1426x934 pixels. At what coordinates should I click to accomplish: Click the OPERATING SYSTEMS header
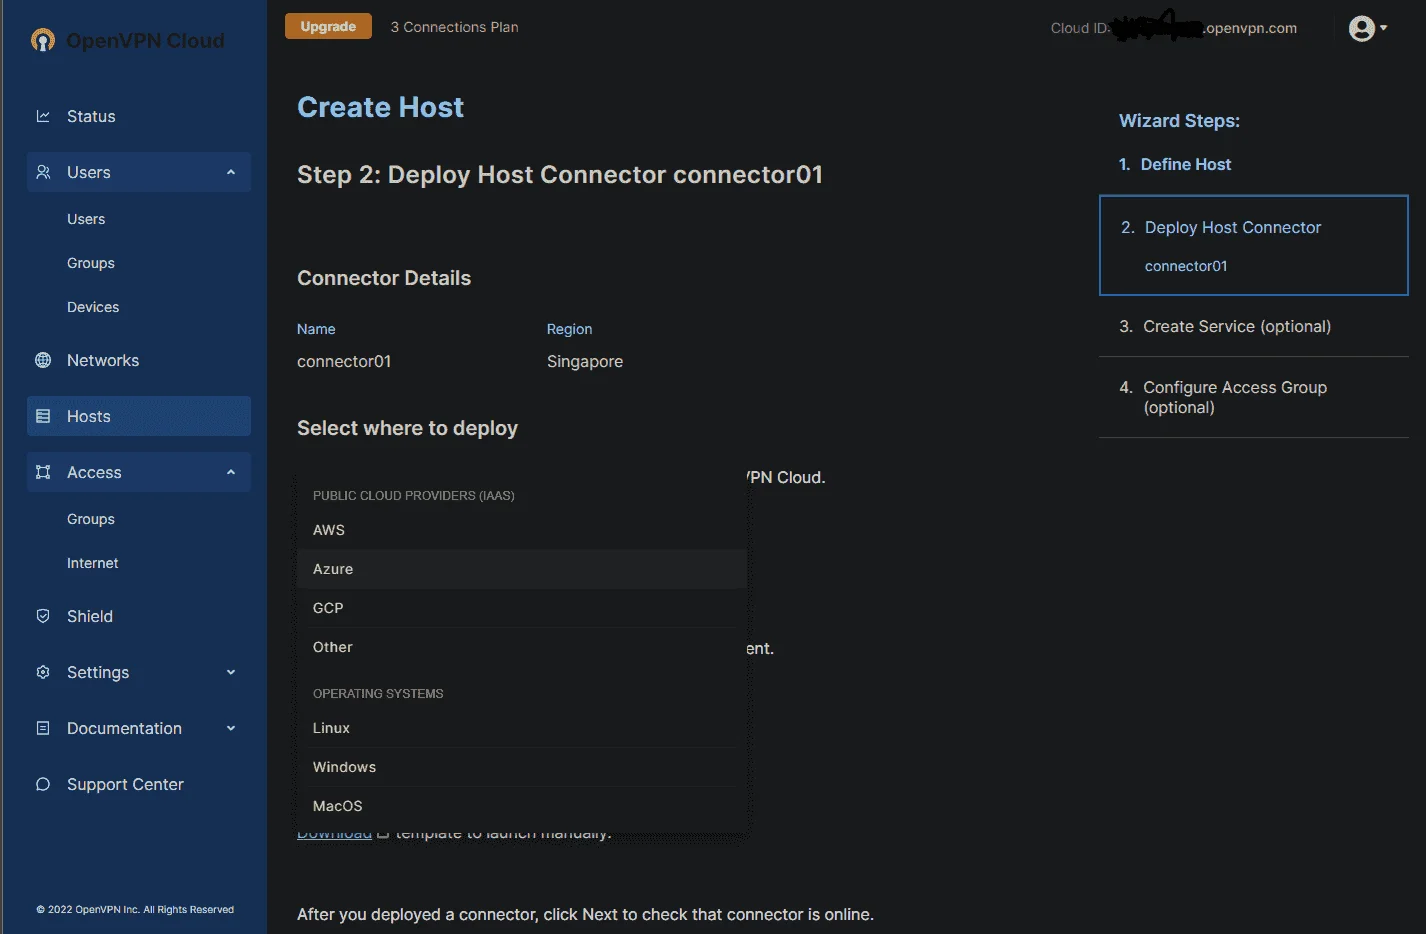378,693
